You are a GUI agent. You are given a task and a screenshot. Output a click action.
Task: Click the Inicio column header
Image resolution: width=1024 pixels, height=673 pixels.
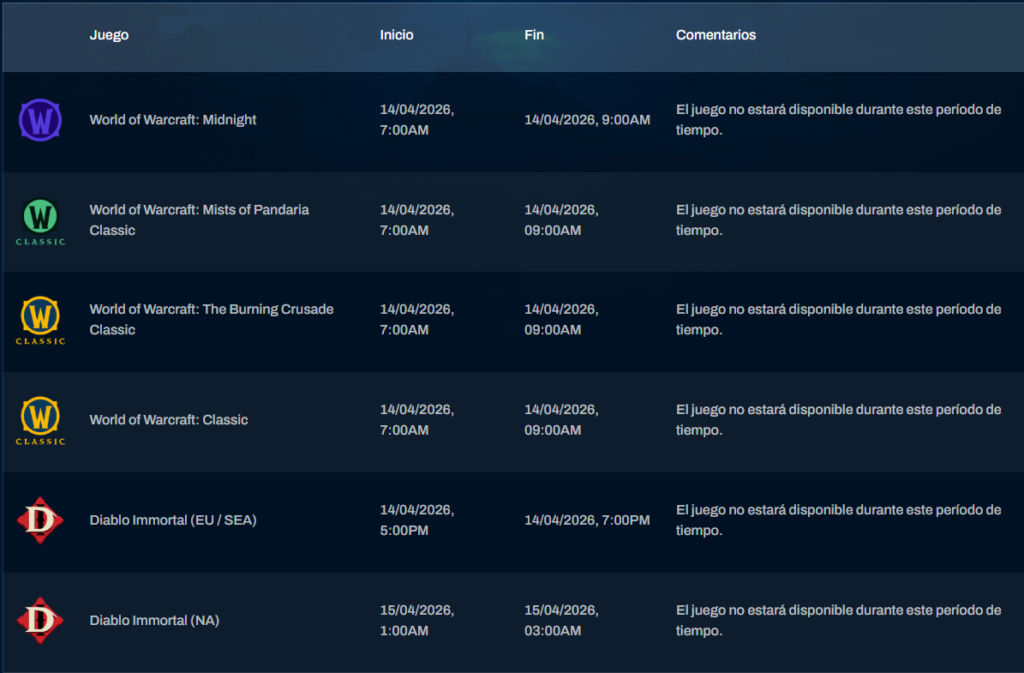click(x=396, y=35)
